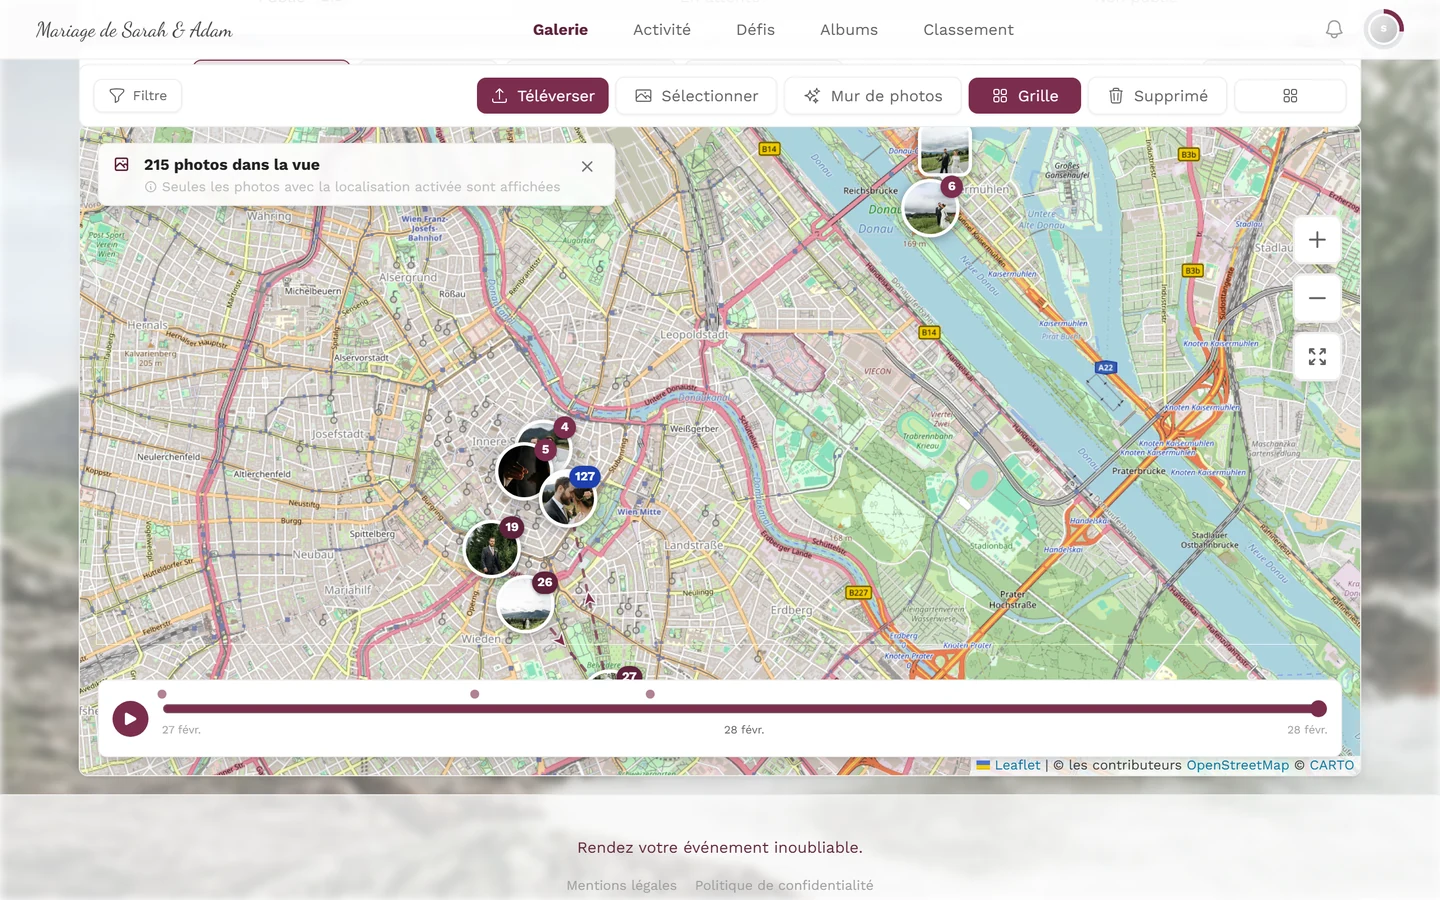This screenshot has height=900, width=1440.
Task: Close the 215 photos info banner
Action: pos(587,167)
